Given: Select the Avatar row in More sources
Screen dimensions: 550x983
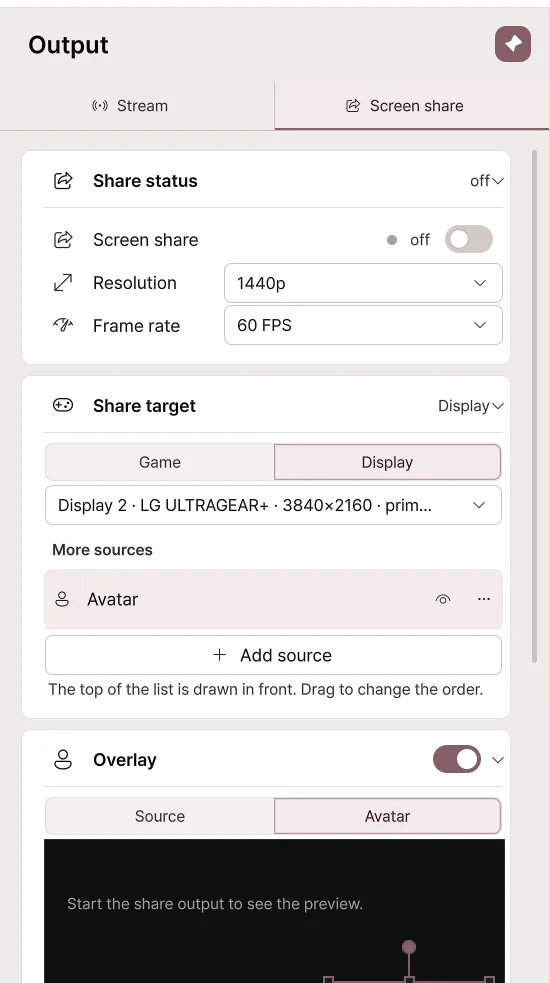Looking at the screenshot, I should point(273,599).
